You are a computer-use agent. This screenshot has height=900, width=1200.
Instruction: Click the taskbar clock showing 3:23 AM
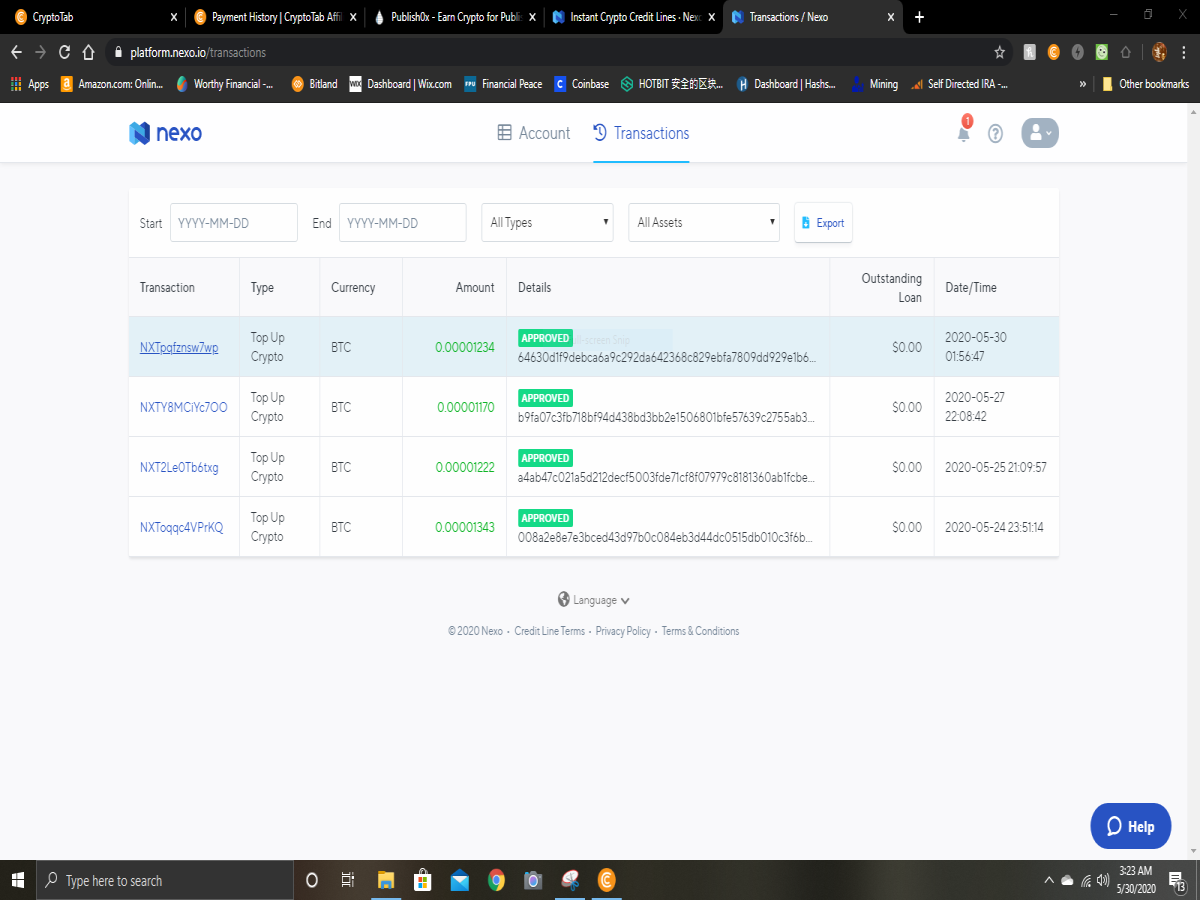[x=1134, y=880]
